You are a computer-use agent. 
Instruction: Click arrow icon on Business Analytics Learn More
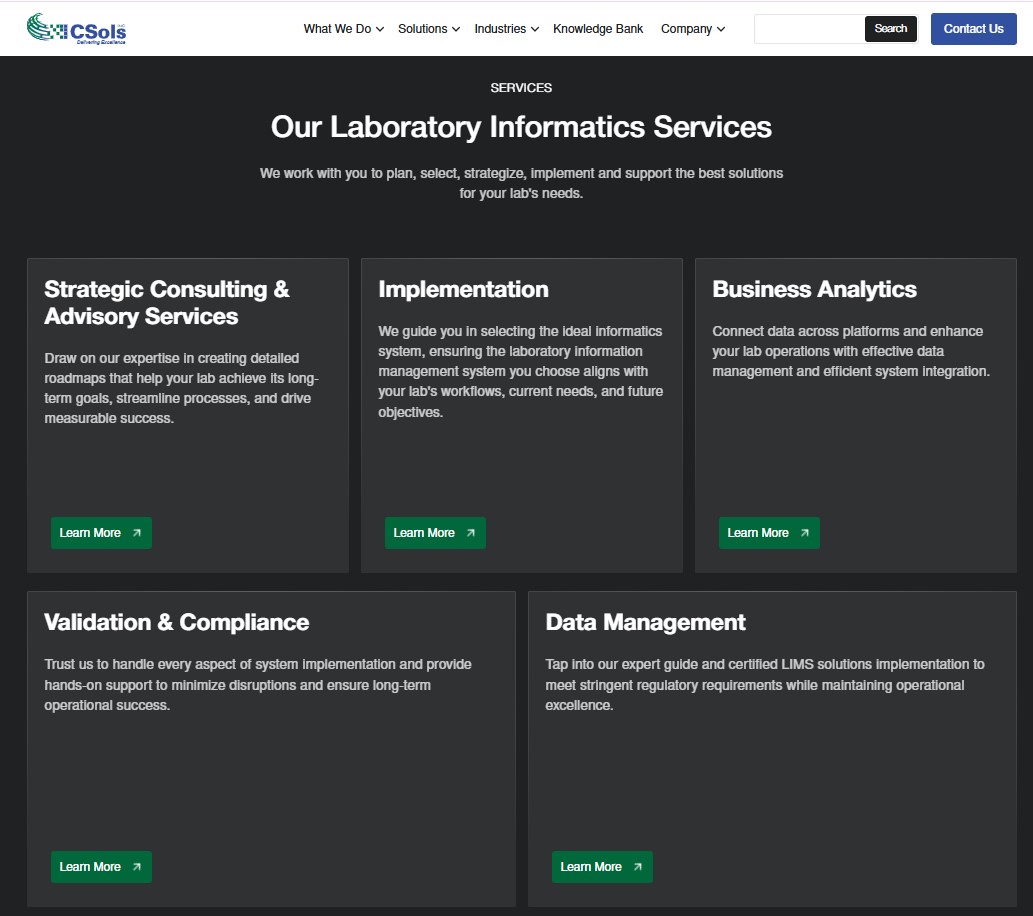[x=805, y=533]
